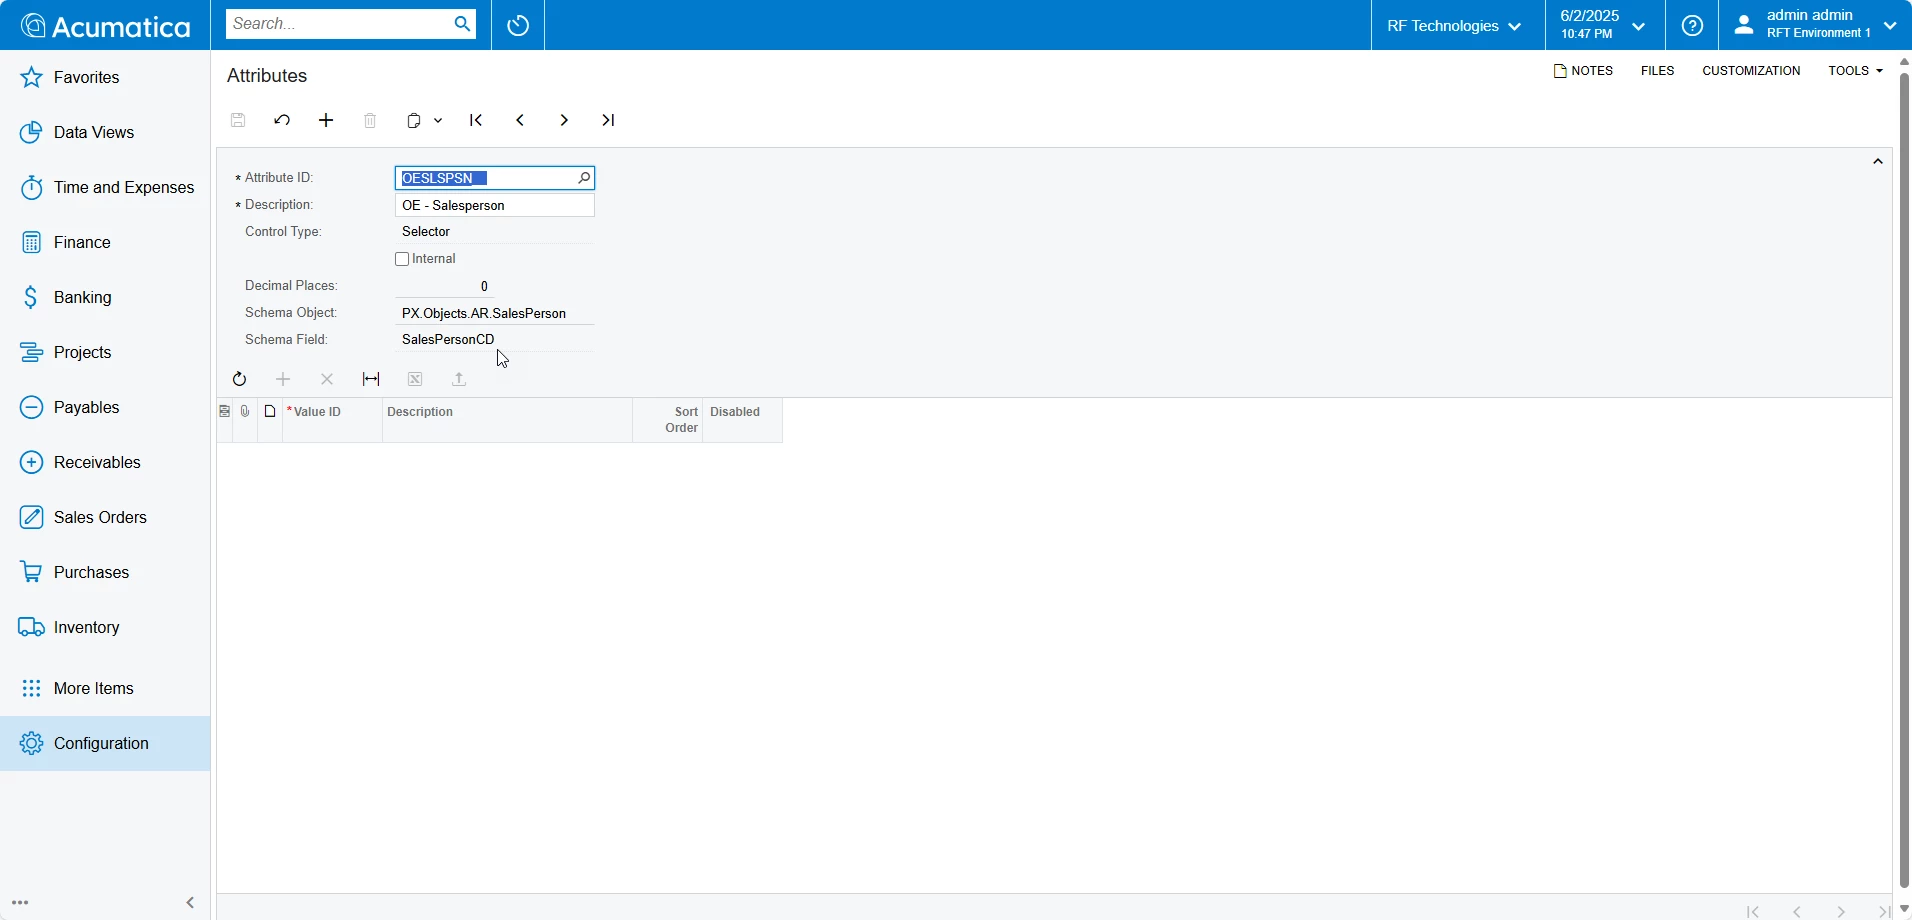Add a row to values grid

tap(283, 379)
